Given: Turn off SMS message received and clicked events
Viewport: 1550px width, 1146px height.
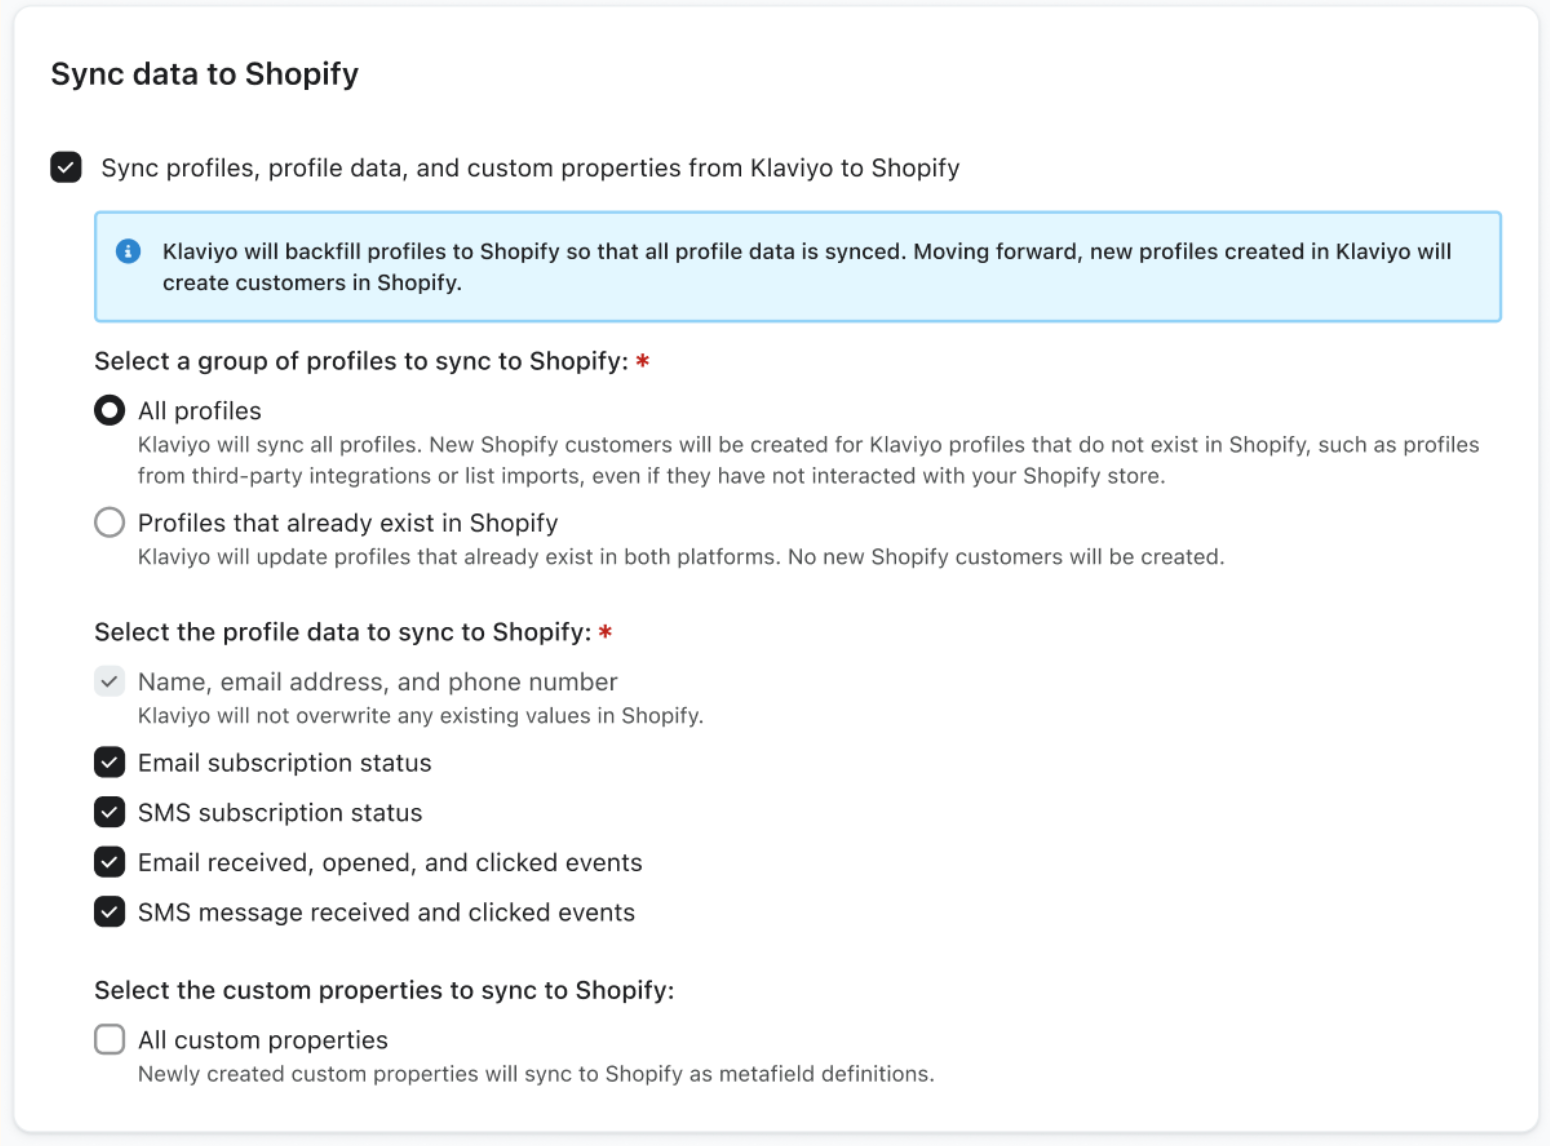Looking at the screenshot, I should (109, 912).
